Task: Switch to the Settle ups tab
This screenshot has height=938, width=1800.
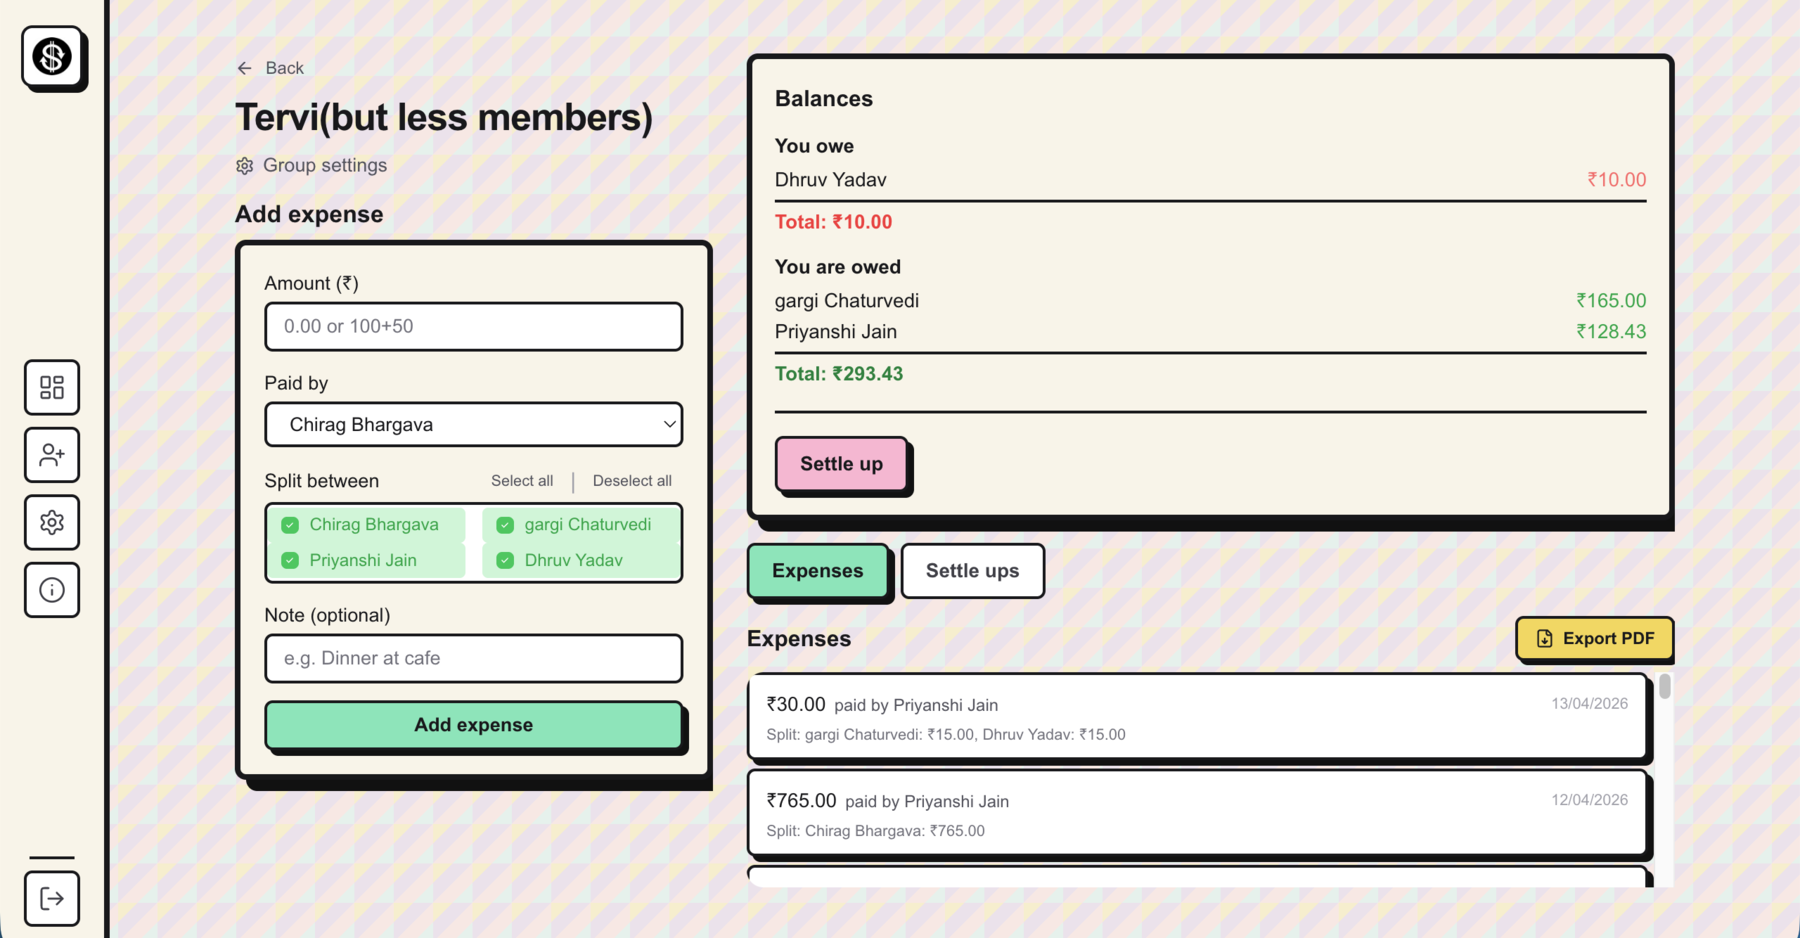Action: (972, 571)
